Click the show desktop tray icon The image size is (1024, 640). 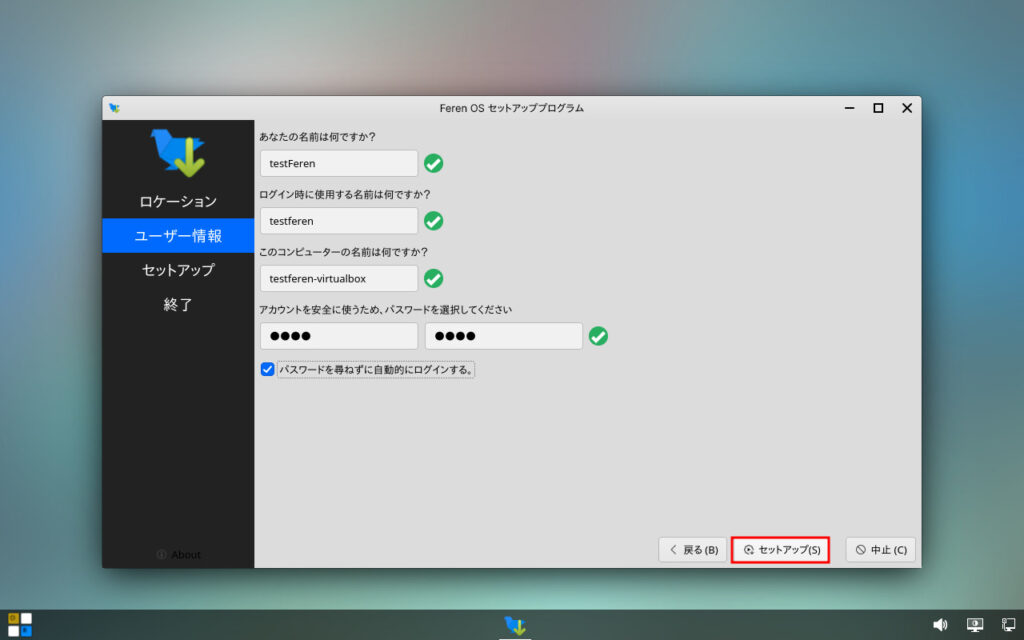point(1008,624)
